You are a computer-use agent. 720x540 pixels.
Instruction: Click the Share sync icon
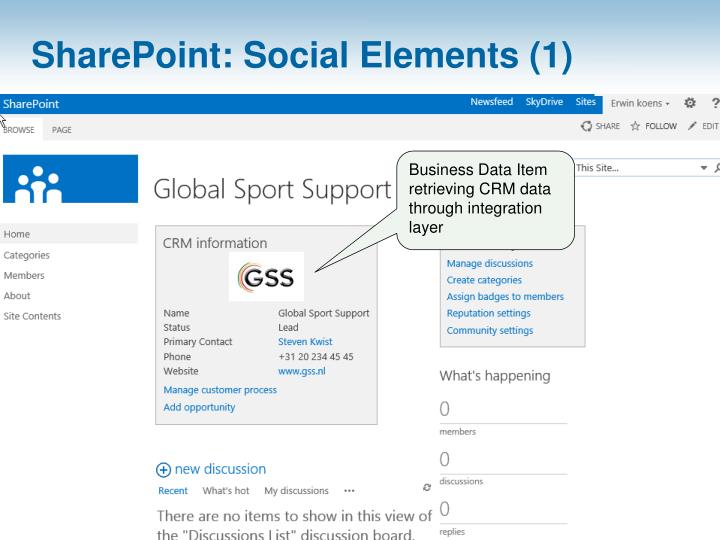[x=586, y=126]
